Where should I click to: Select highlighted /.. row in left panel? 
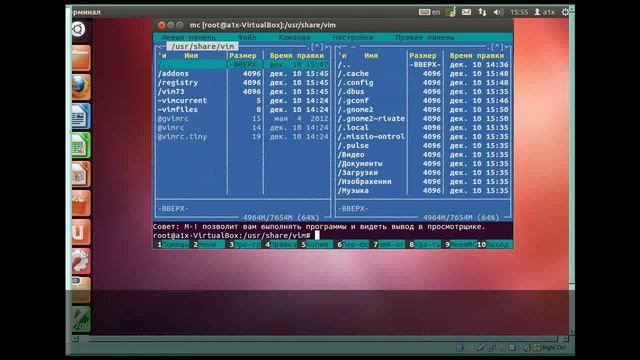(x=243, y=64)
